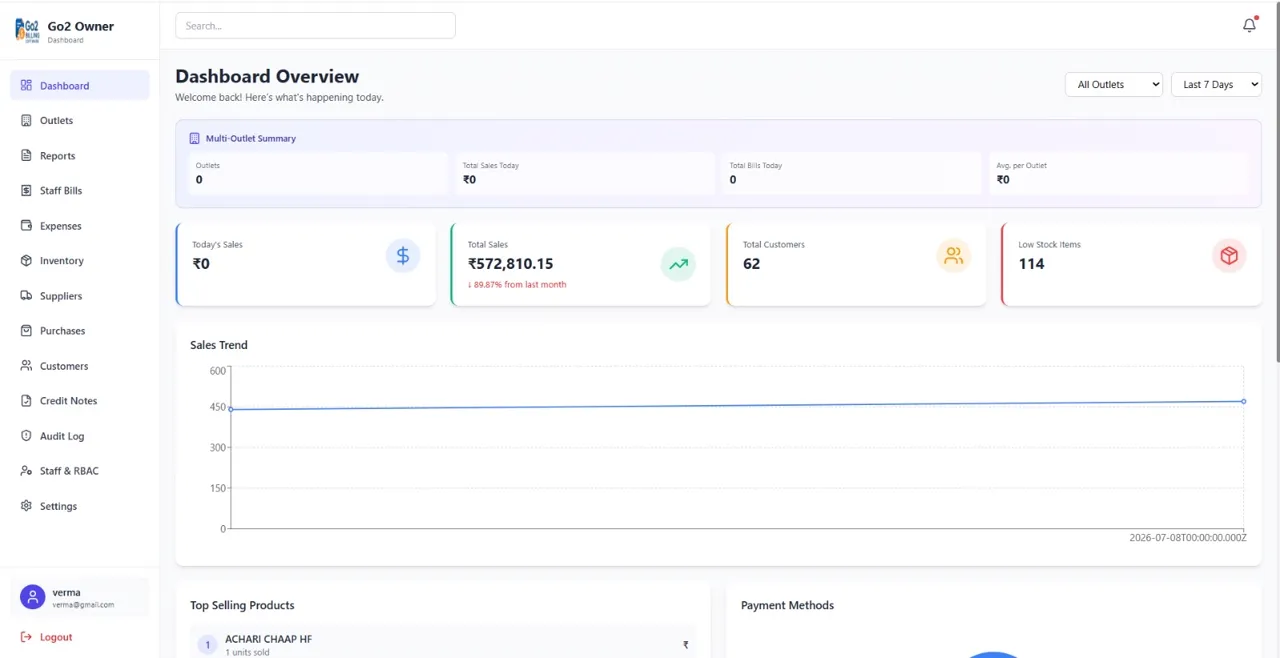Click the Payment Methods heading
The width and height of the screenshot is (1280, 658).
pos(787,605)
